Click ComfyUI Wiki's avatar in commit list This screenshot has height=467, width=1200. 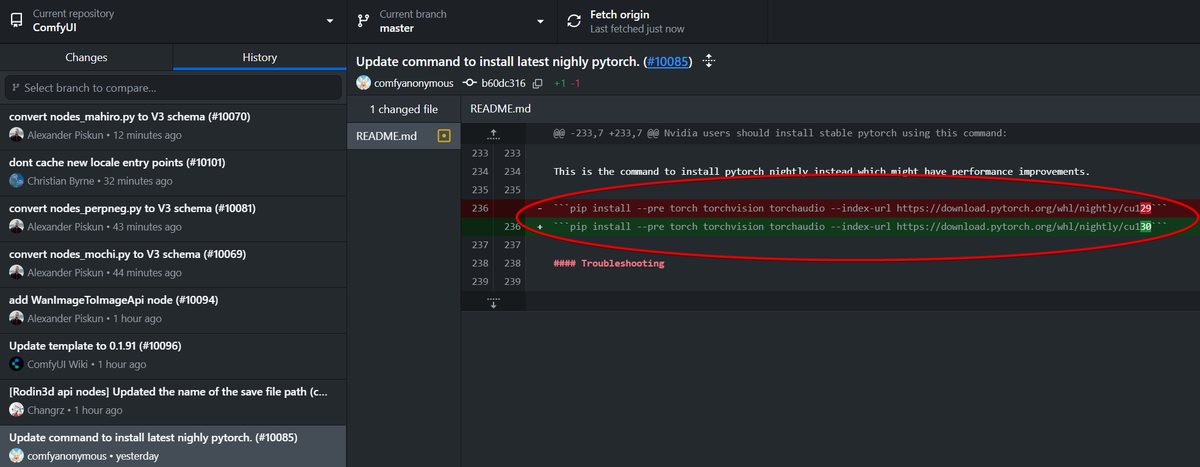click(x=16, y=364)
